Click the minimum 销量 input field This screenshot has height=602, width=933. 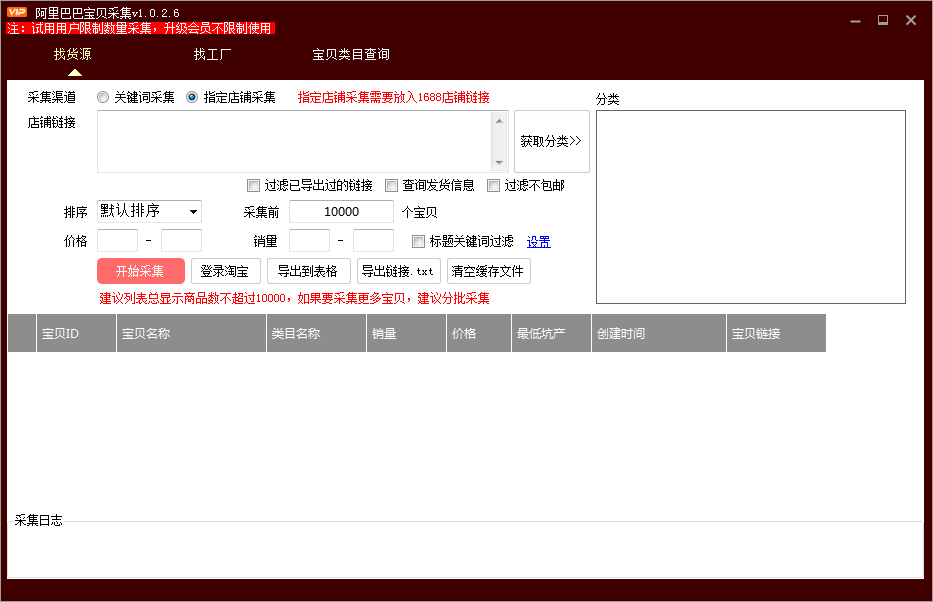tap(309, 240)
